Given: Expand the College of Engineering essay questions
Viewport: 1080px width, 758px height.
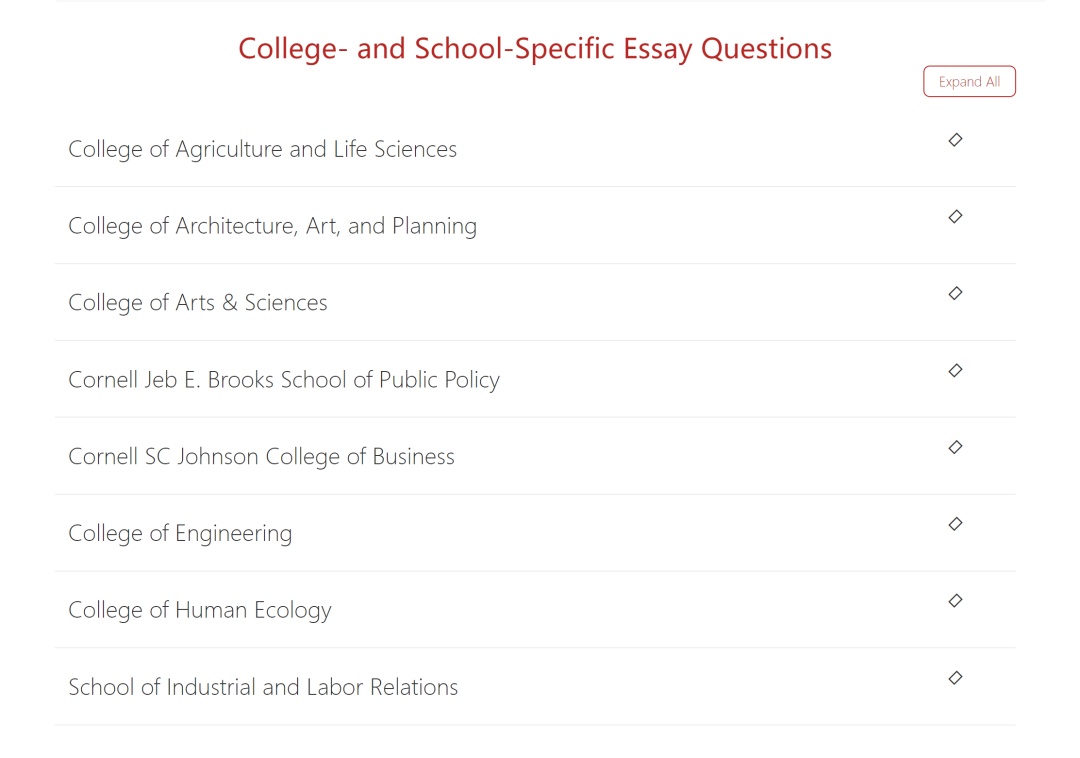Looking at the screenshot, I should click(180, 534).
